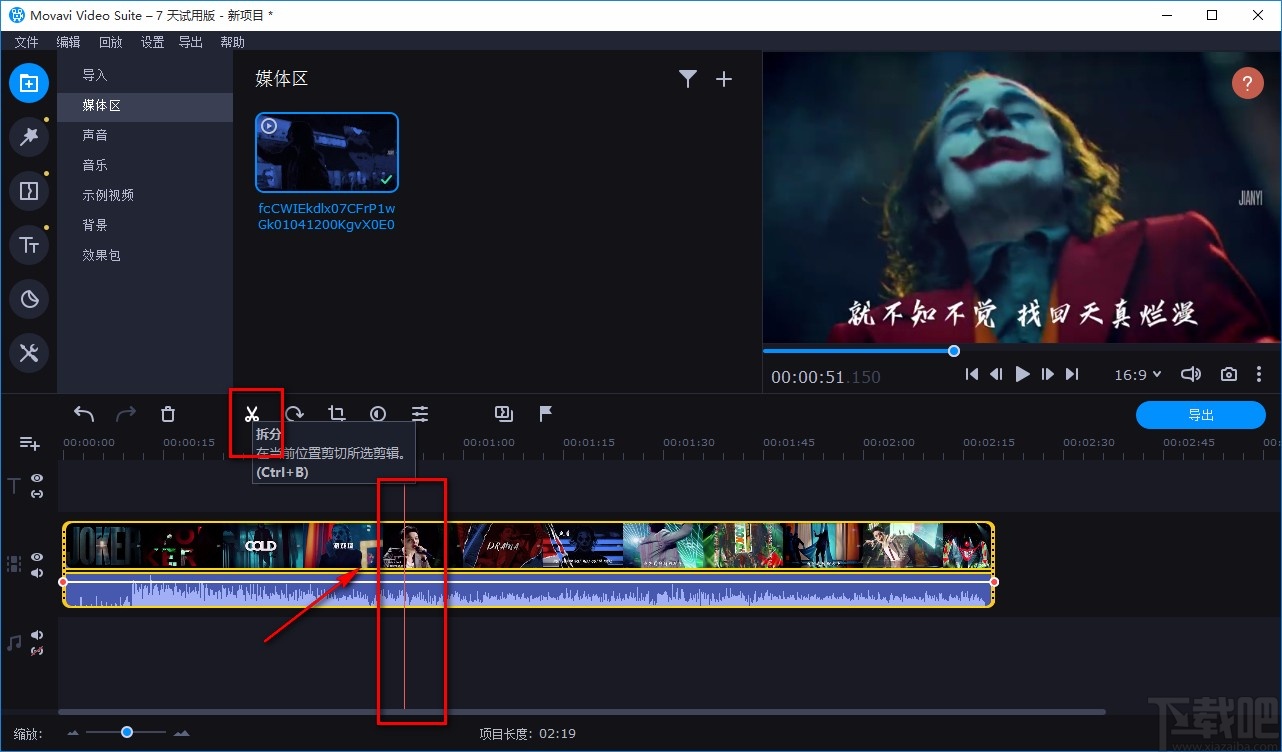Click the Undo arrow in timeline toolbar
Image resolution: width=1282 pixels, height=752 pixels.
pyautogui.click(x=84, y=413)
